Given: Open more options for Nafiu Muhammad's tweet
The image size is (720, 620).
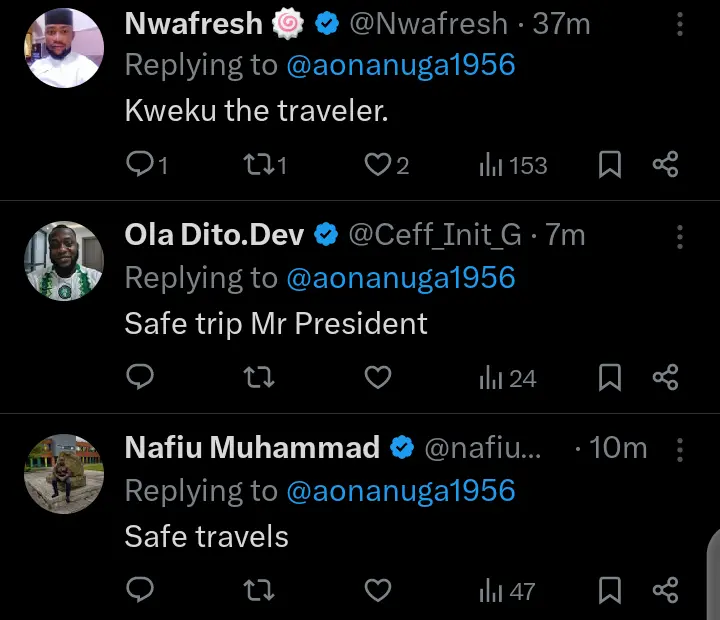Looking at the screenshot, I should click(x=680, y=449).
